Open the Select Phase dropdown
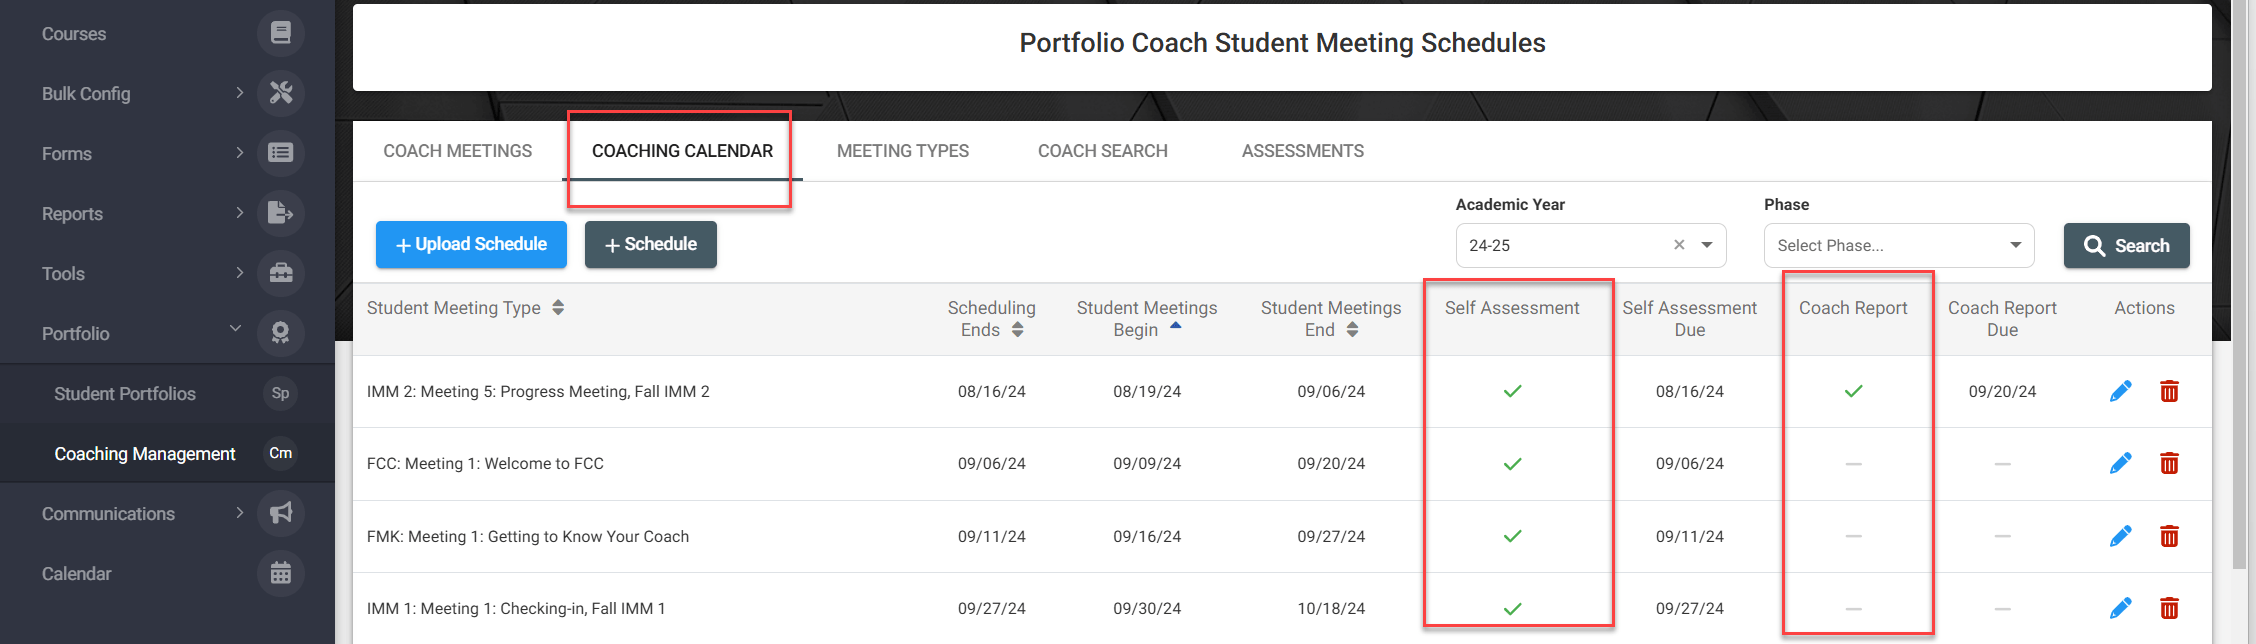Image resolution: width=2256 pixels, height=644 pixels. click(1898, 245)
